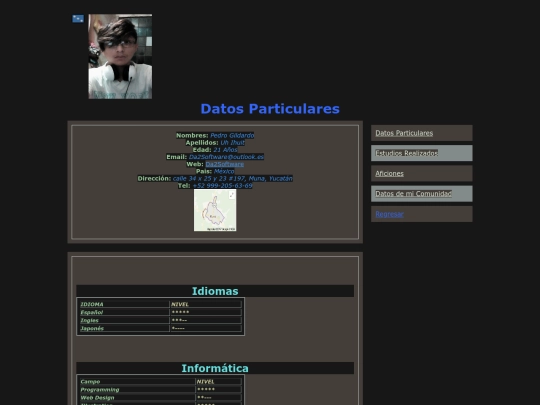Open Datos Particulares menu link

point(404,133)
